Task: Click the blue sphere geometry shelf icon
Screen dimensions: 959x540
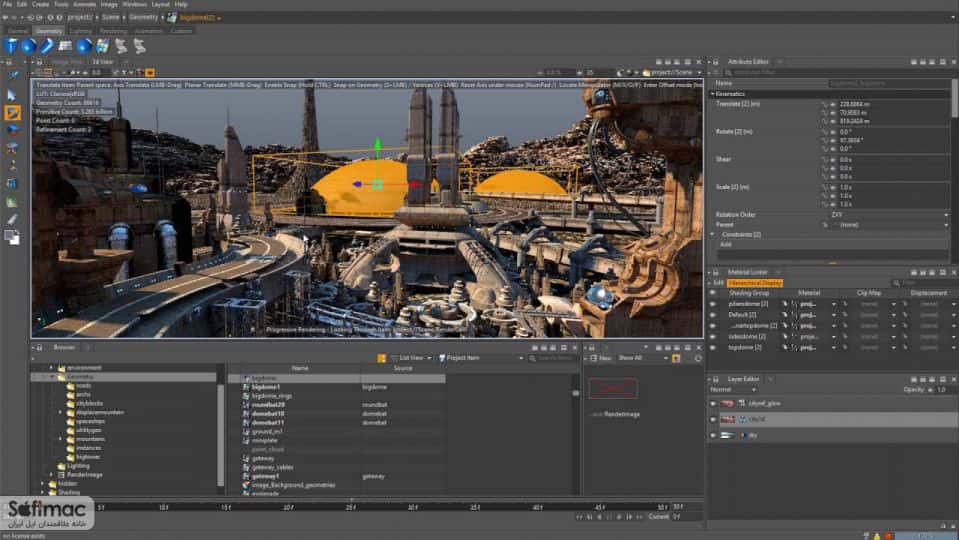Action: [29, 46]
